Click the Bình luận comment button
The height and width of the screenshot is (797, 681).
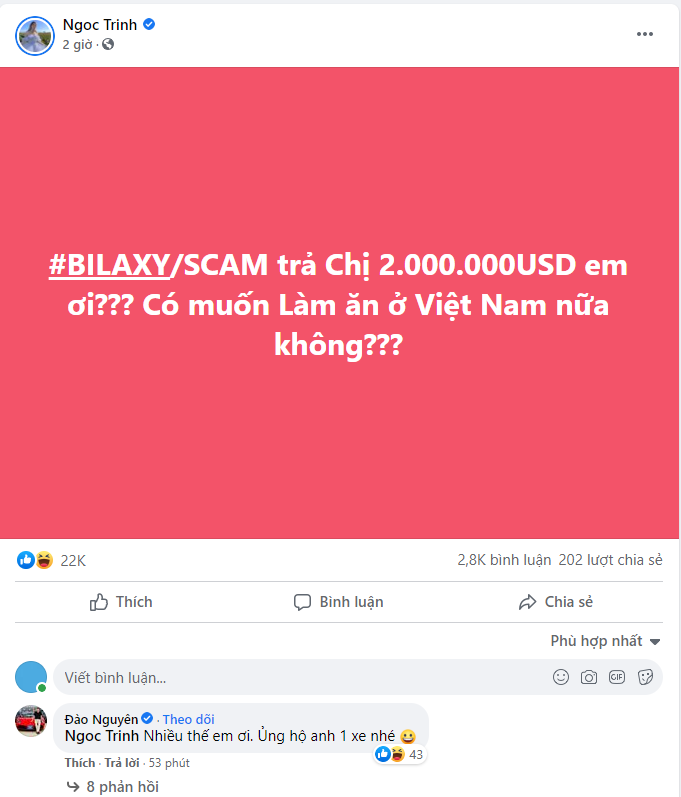[x=338, y=602]
